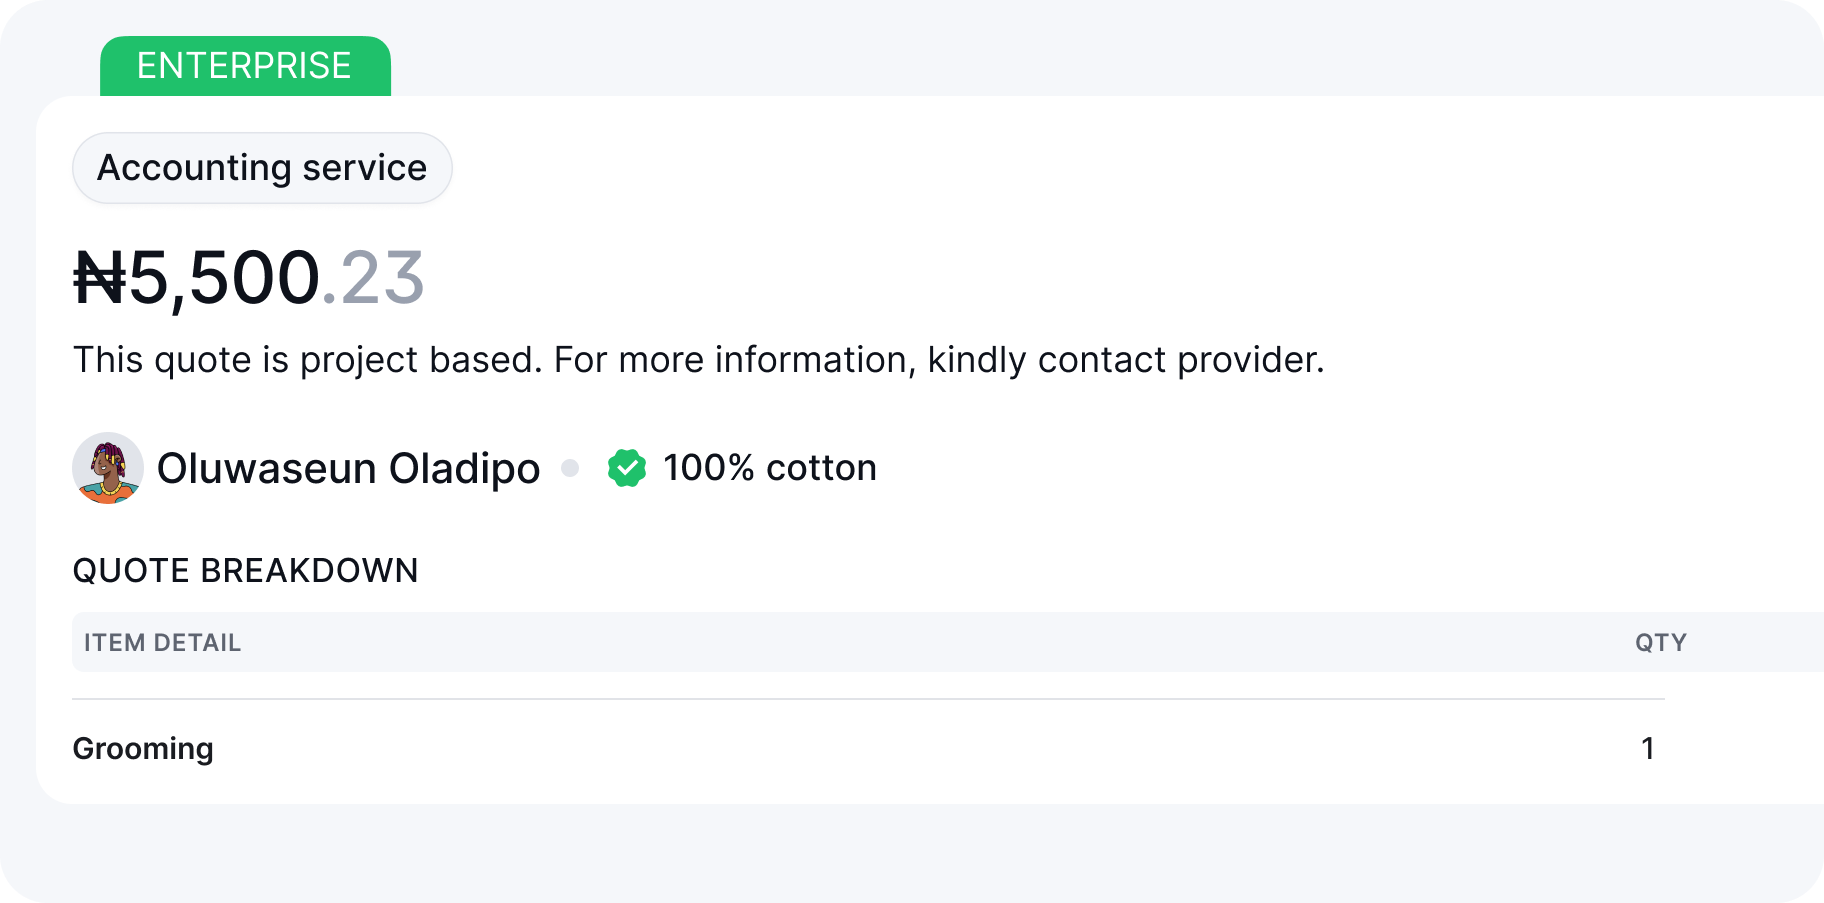Click the empty middle of the table header bar
The width and height of the screenshot is (1824, 903).
tap(900, 643)
